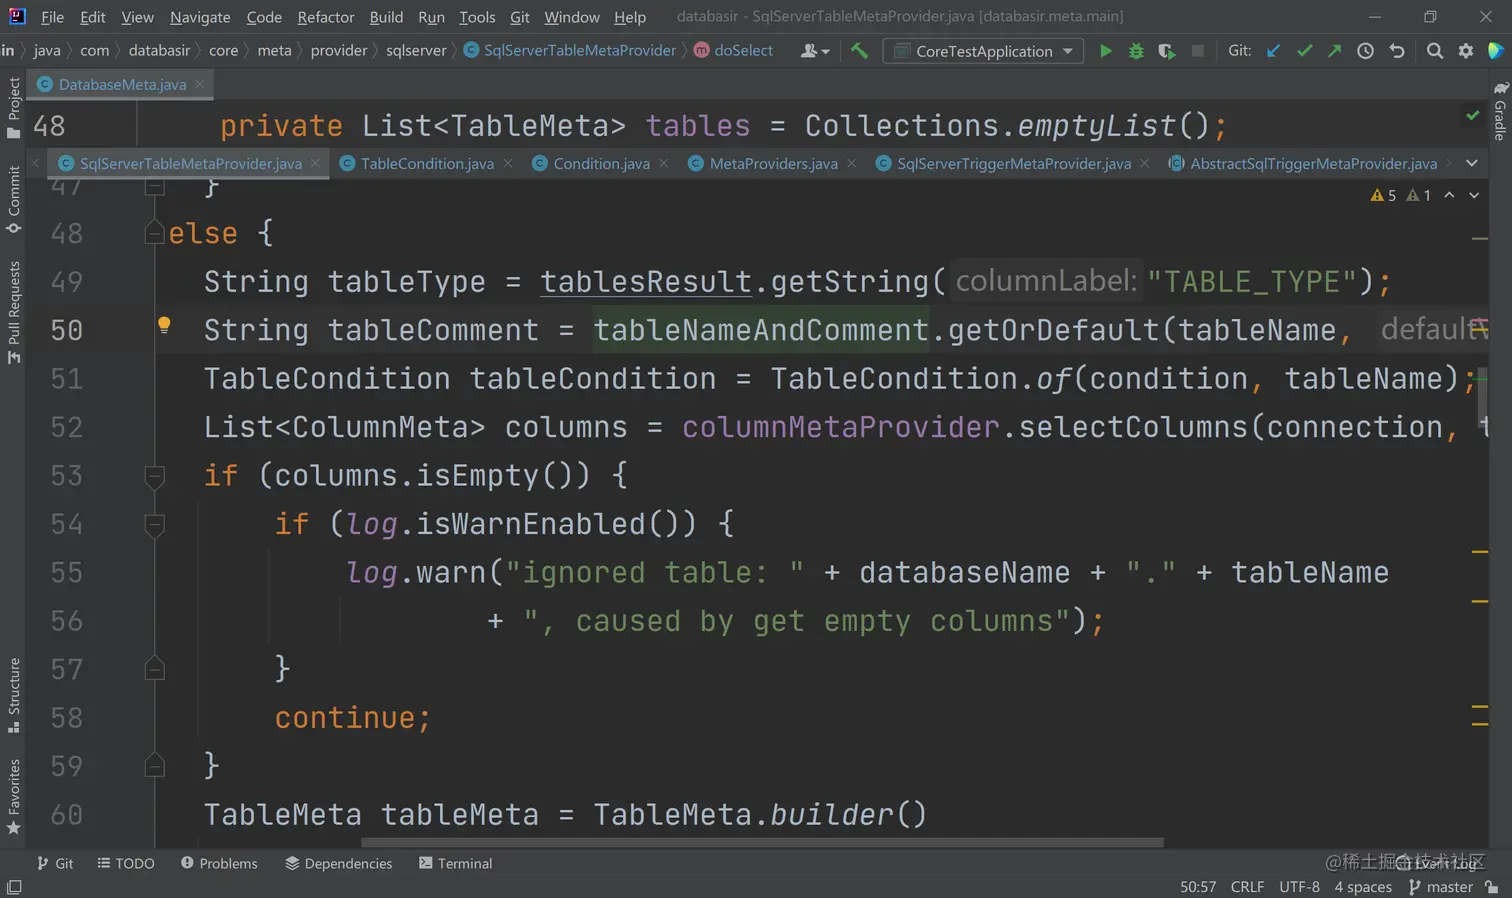Toggle the read-only lock icon in status bar
1512x898 pixels.
[x=1491, y=887]
